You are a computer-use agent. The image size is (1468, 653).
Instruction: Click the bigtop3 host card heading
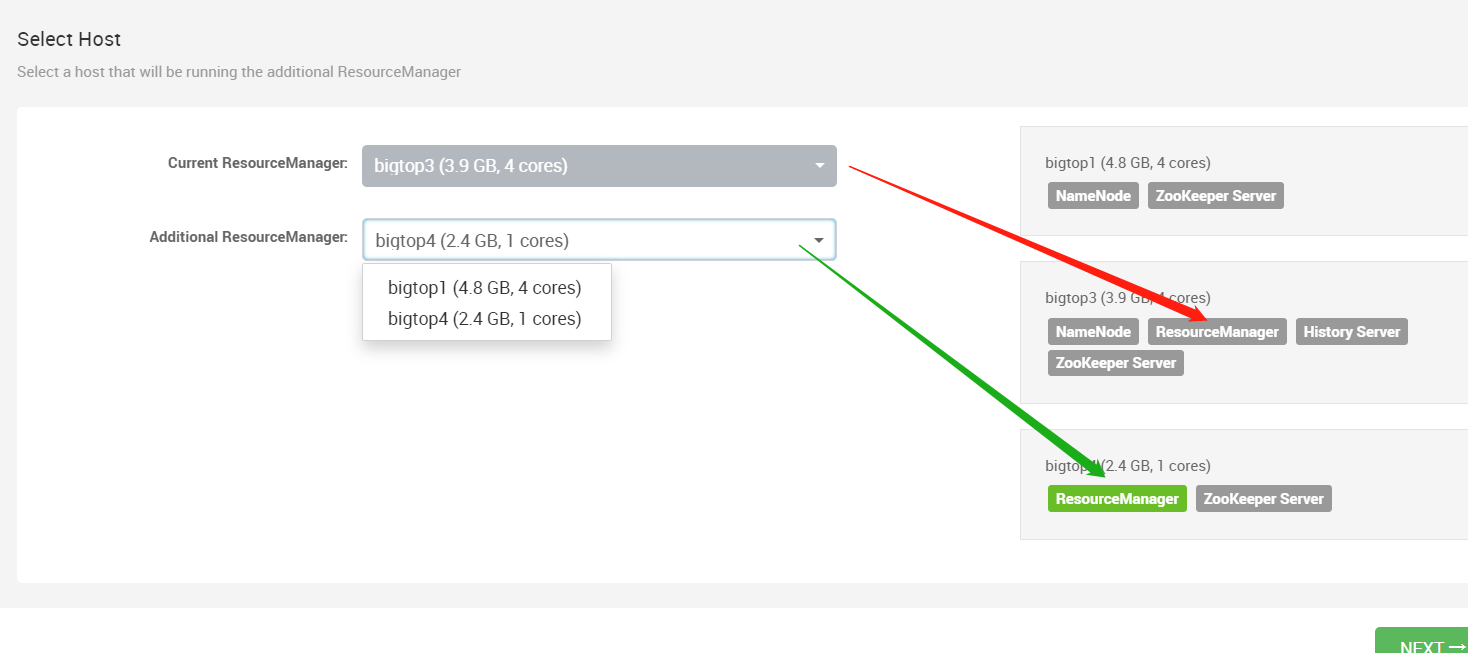click(1128, 298)
